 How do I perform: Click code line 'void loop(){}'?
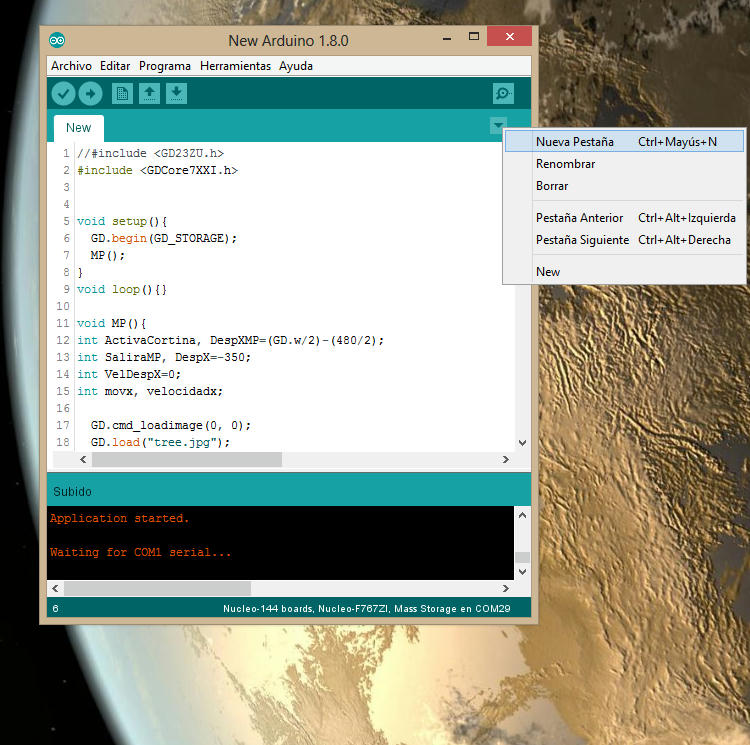coord(122,289)
